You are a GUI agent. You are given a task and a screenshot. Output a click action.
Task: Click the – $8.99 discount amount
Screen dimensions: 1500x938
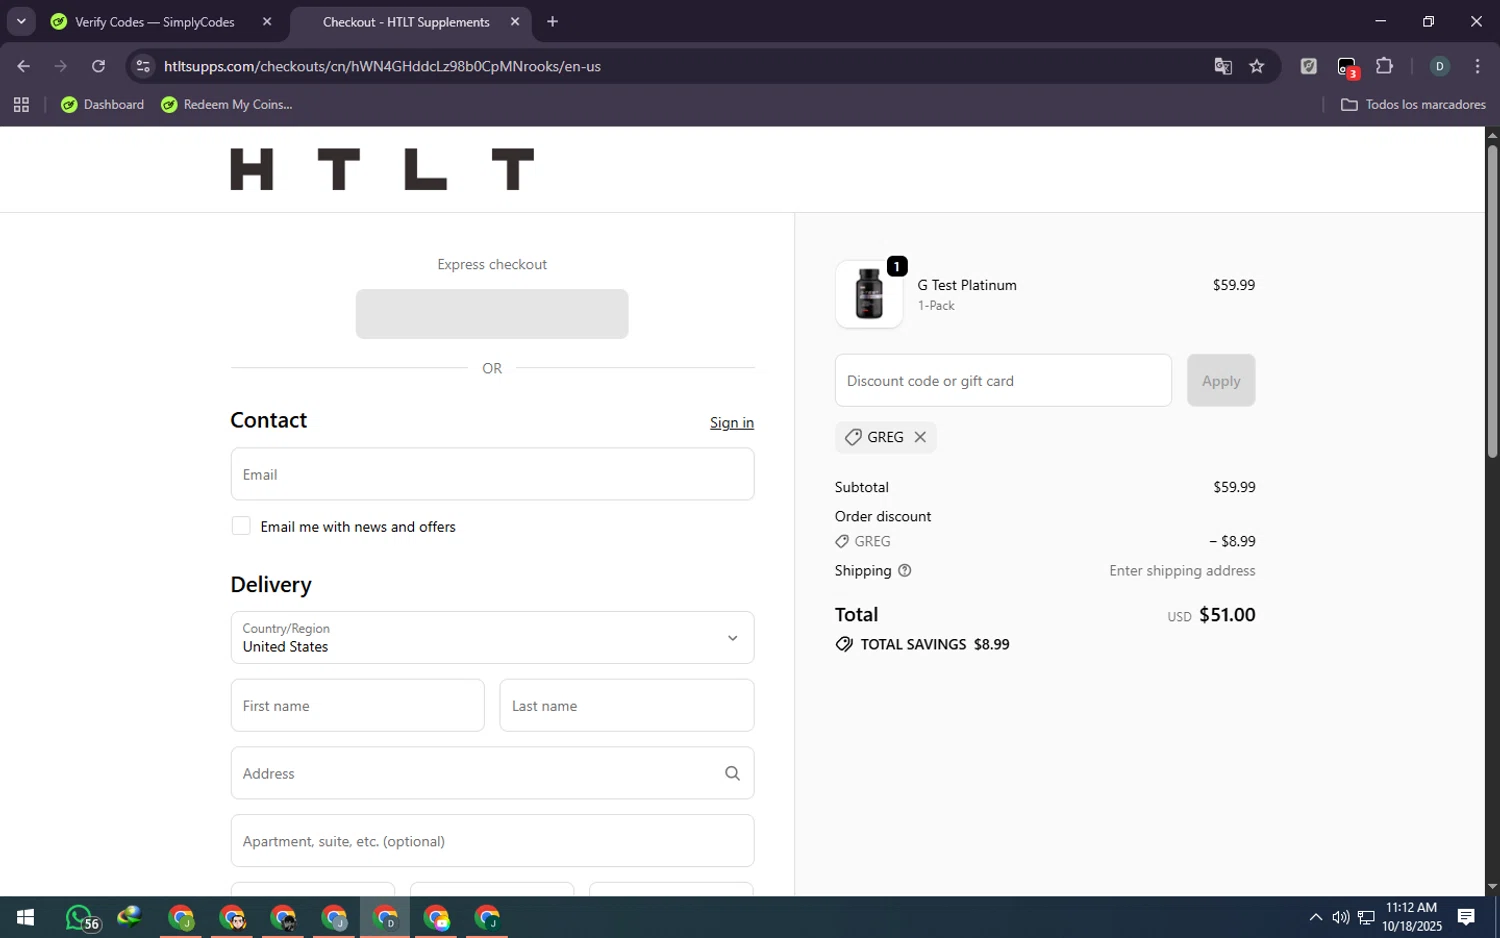click(1232, 541)
